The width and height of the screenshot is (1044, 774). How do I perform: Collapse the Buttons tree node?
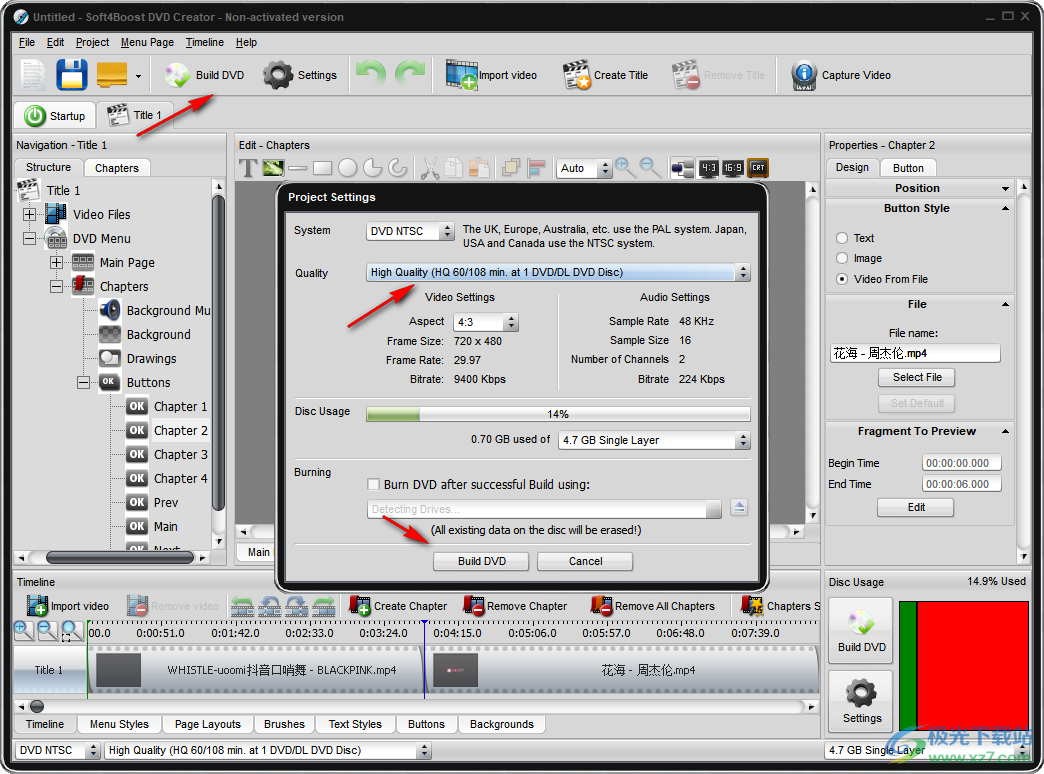pyautogui.click(x=83, y=382)
